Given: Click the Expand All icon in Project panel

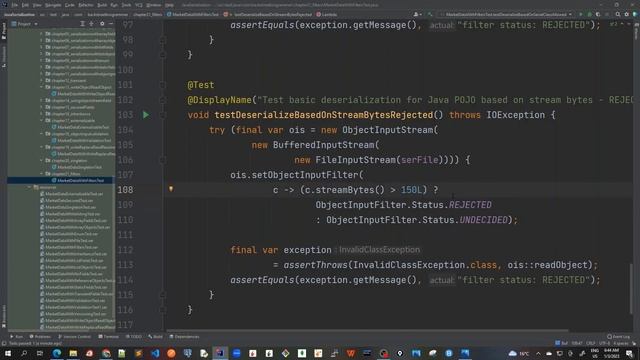Looking at the screenshot, I should [82, 24].
